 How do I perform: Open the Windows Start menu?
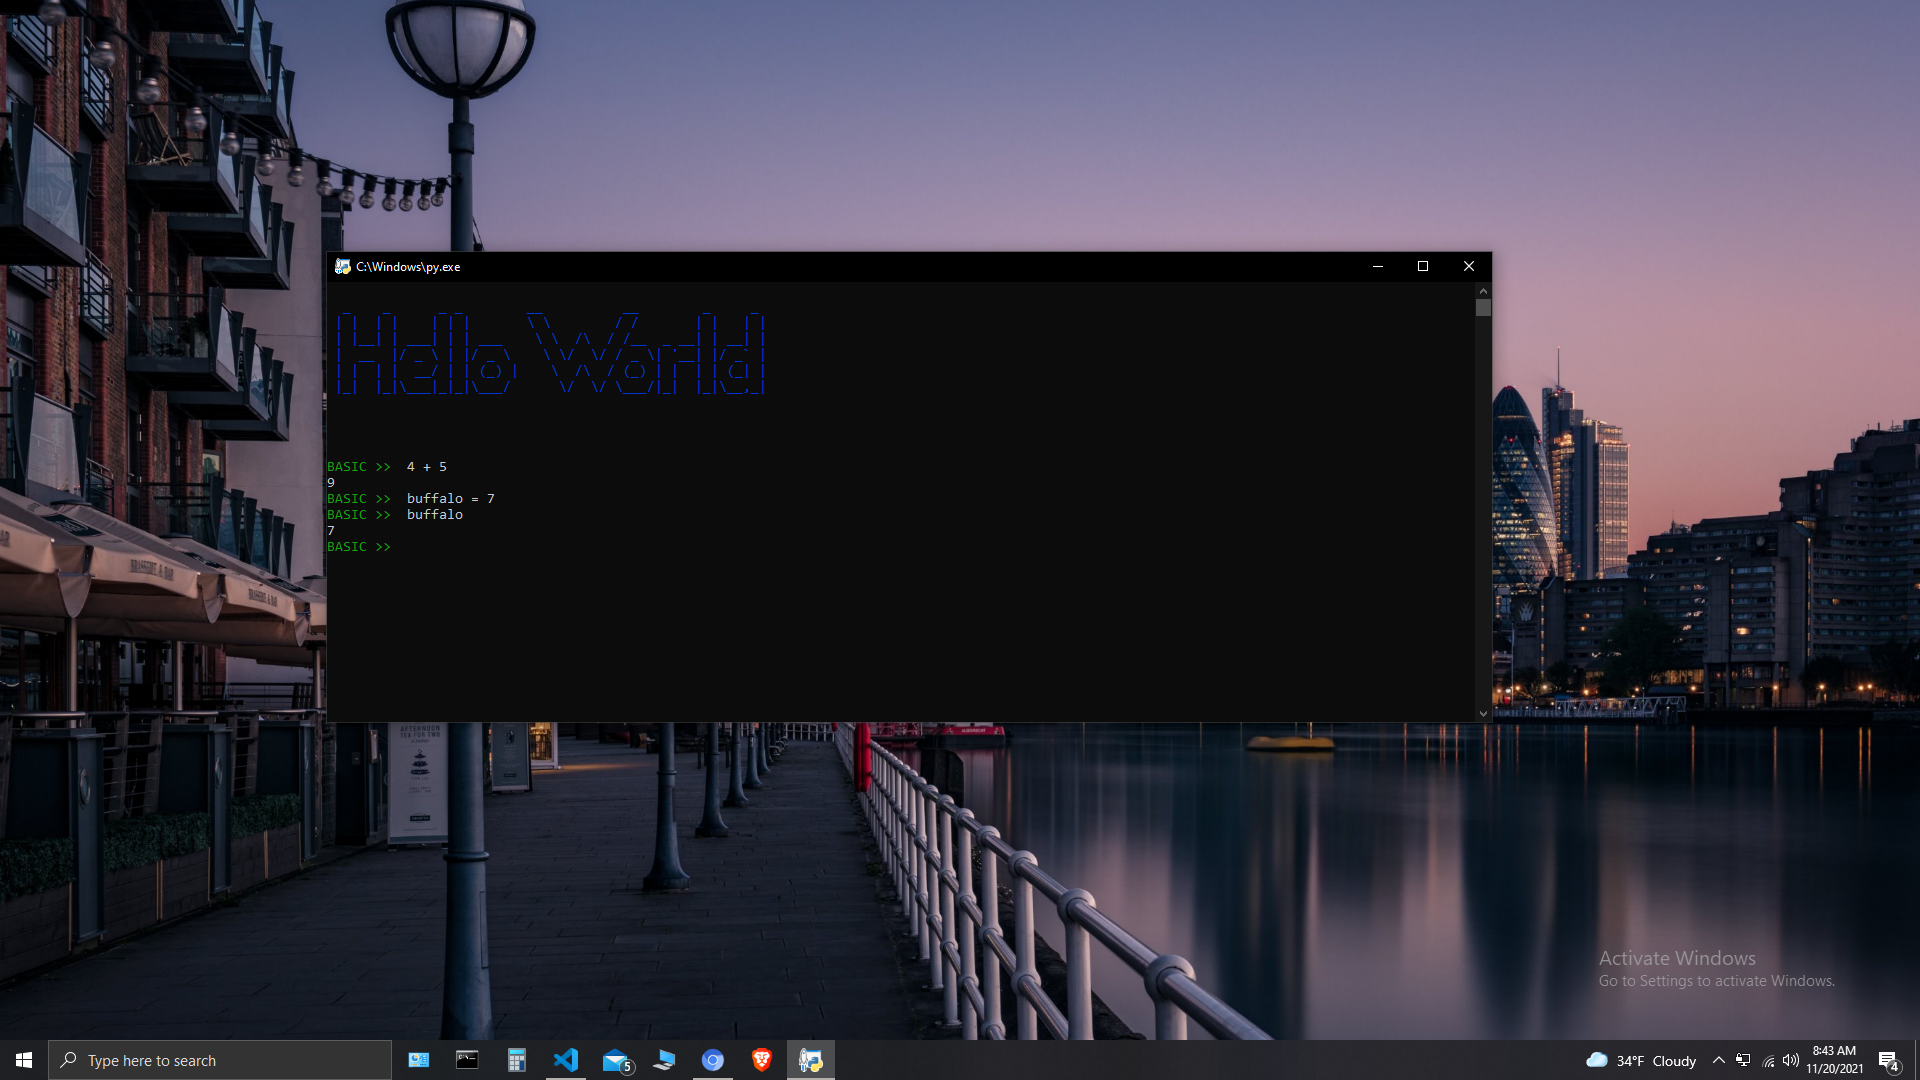(x=24, y=1060)
